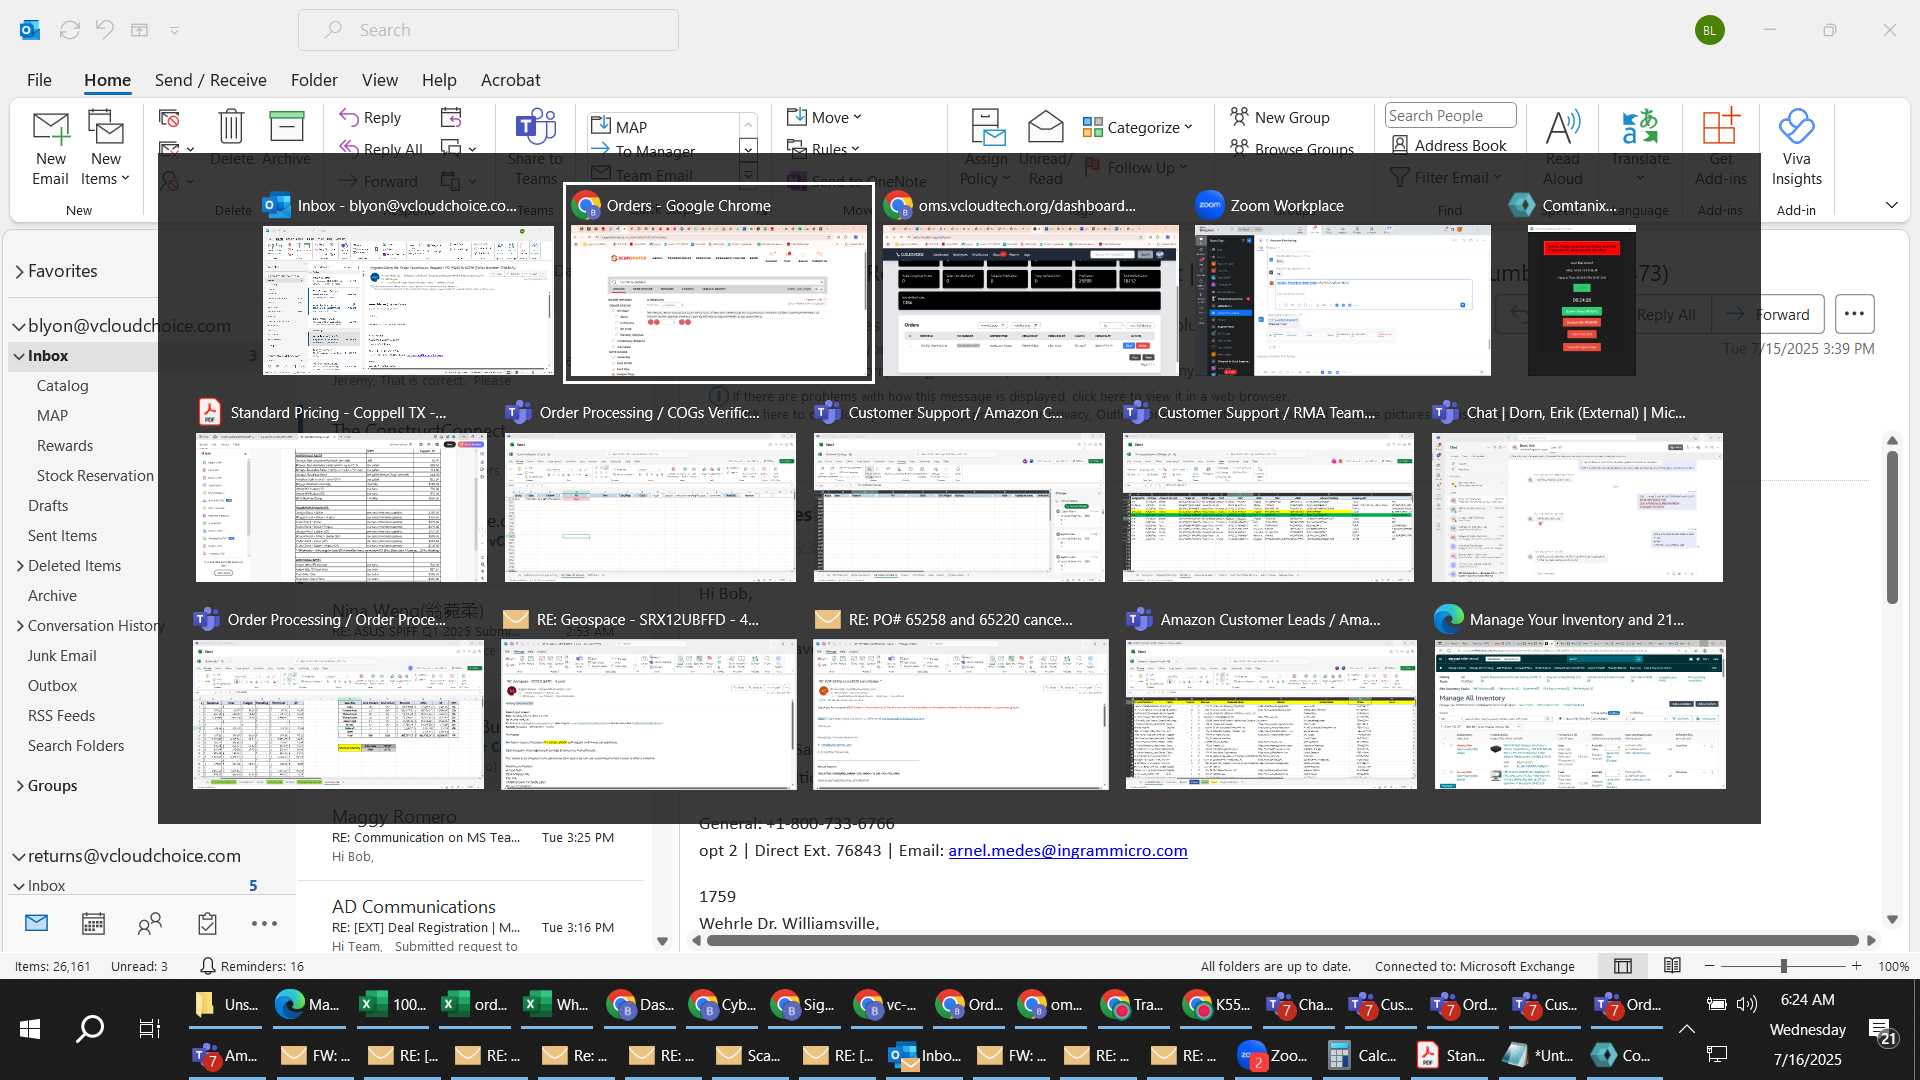The width and height of the screenshot is (1920, 1080).
Task: Open the more actions ellipsis in reading pane
Action: (x=1854, y=314)
